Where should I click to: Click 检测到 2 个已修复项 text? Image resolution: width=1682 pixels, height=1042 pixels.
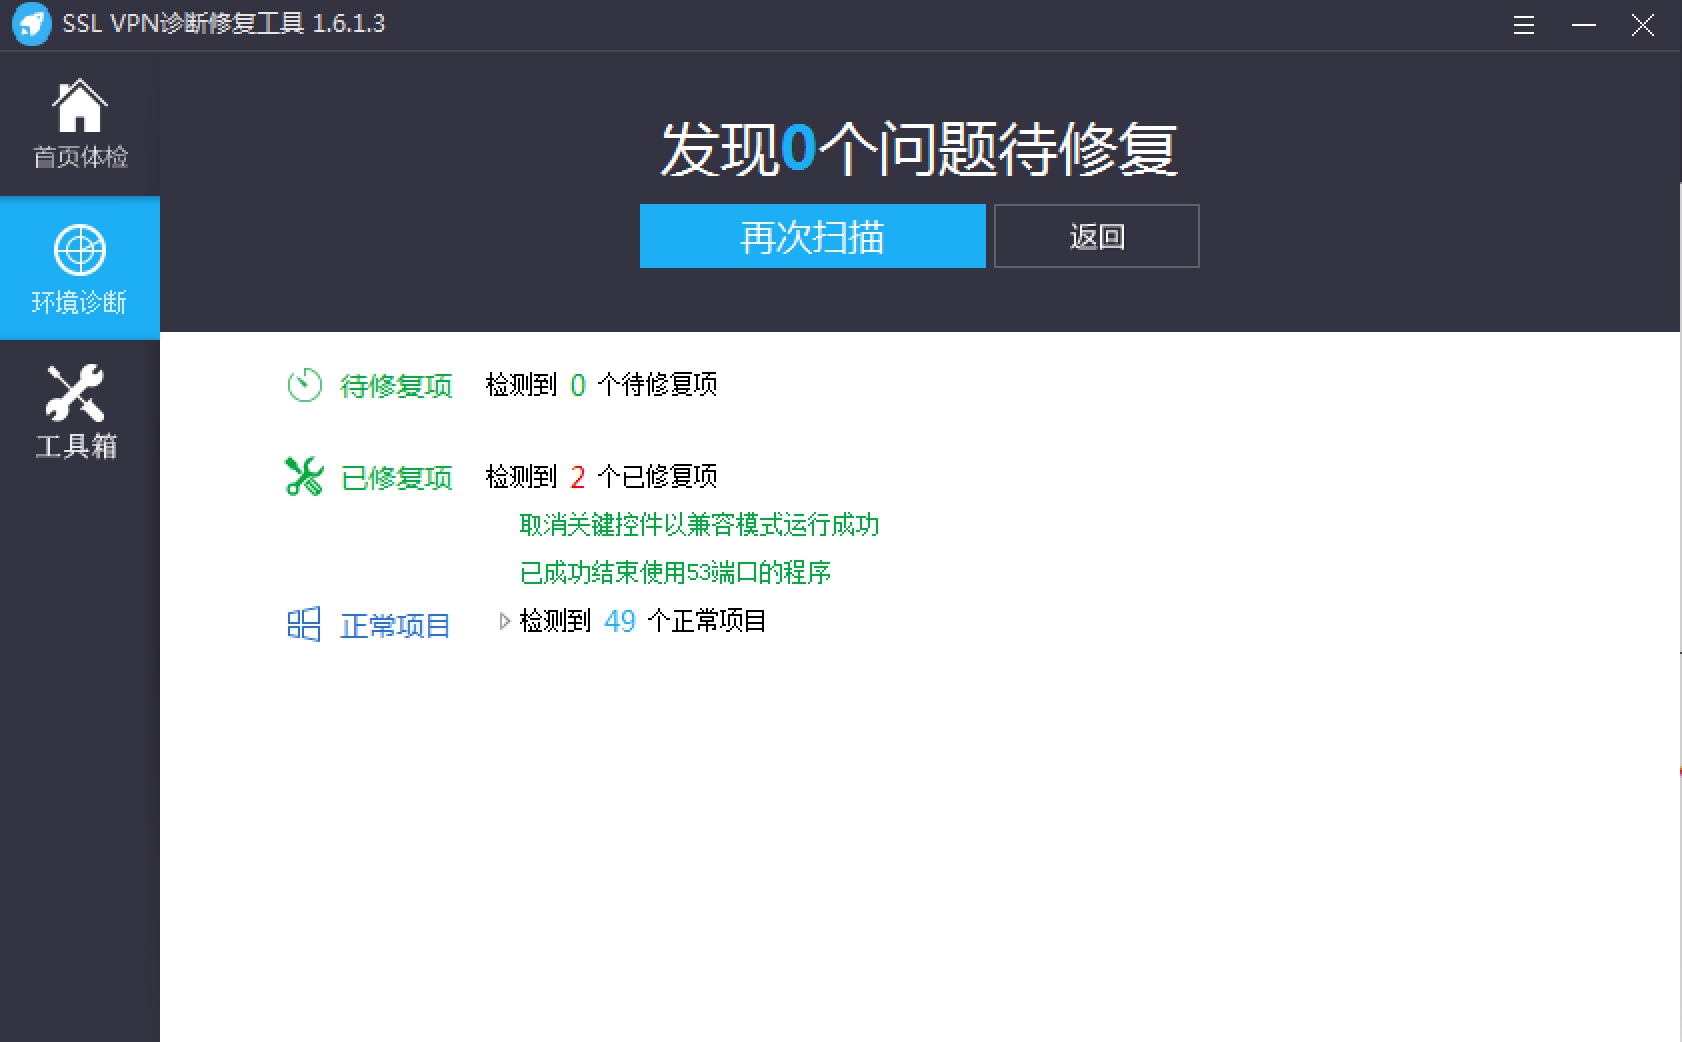coord(601,477)
